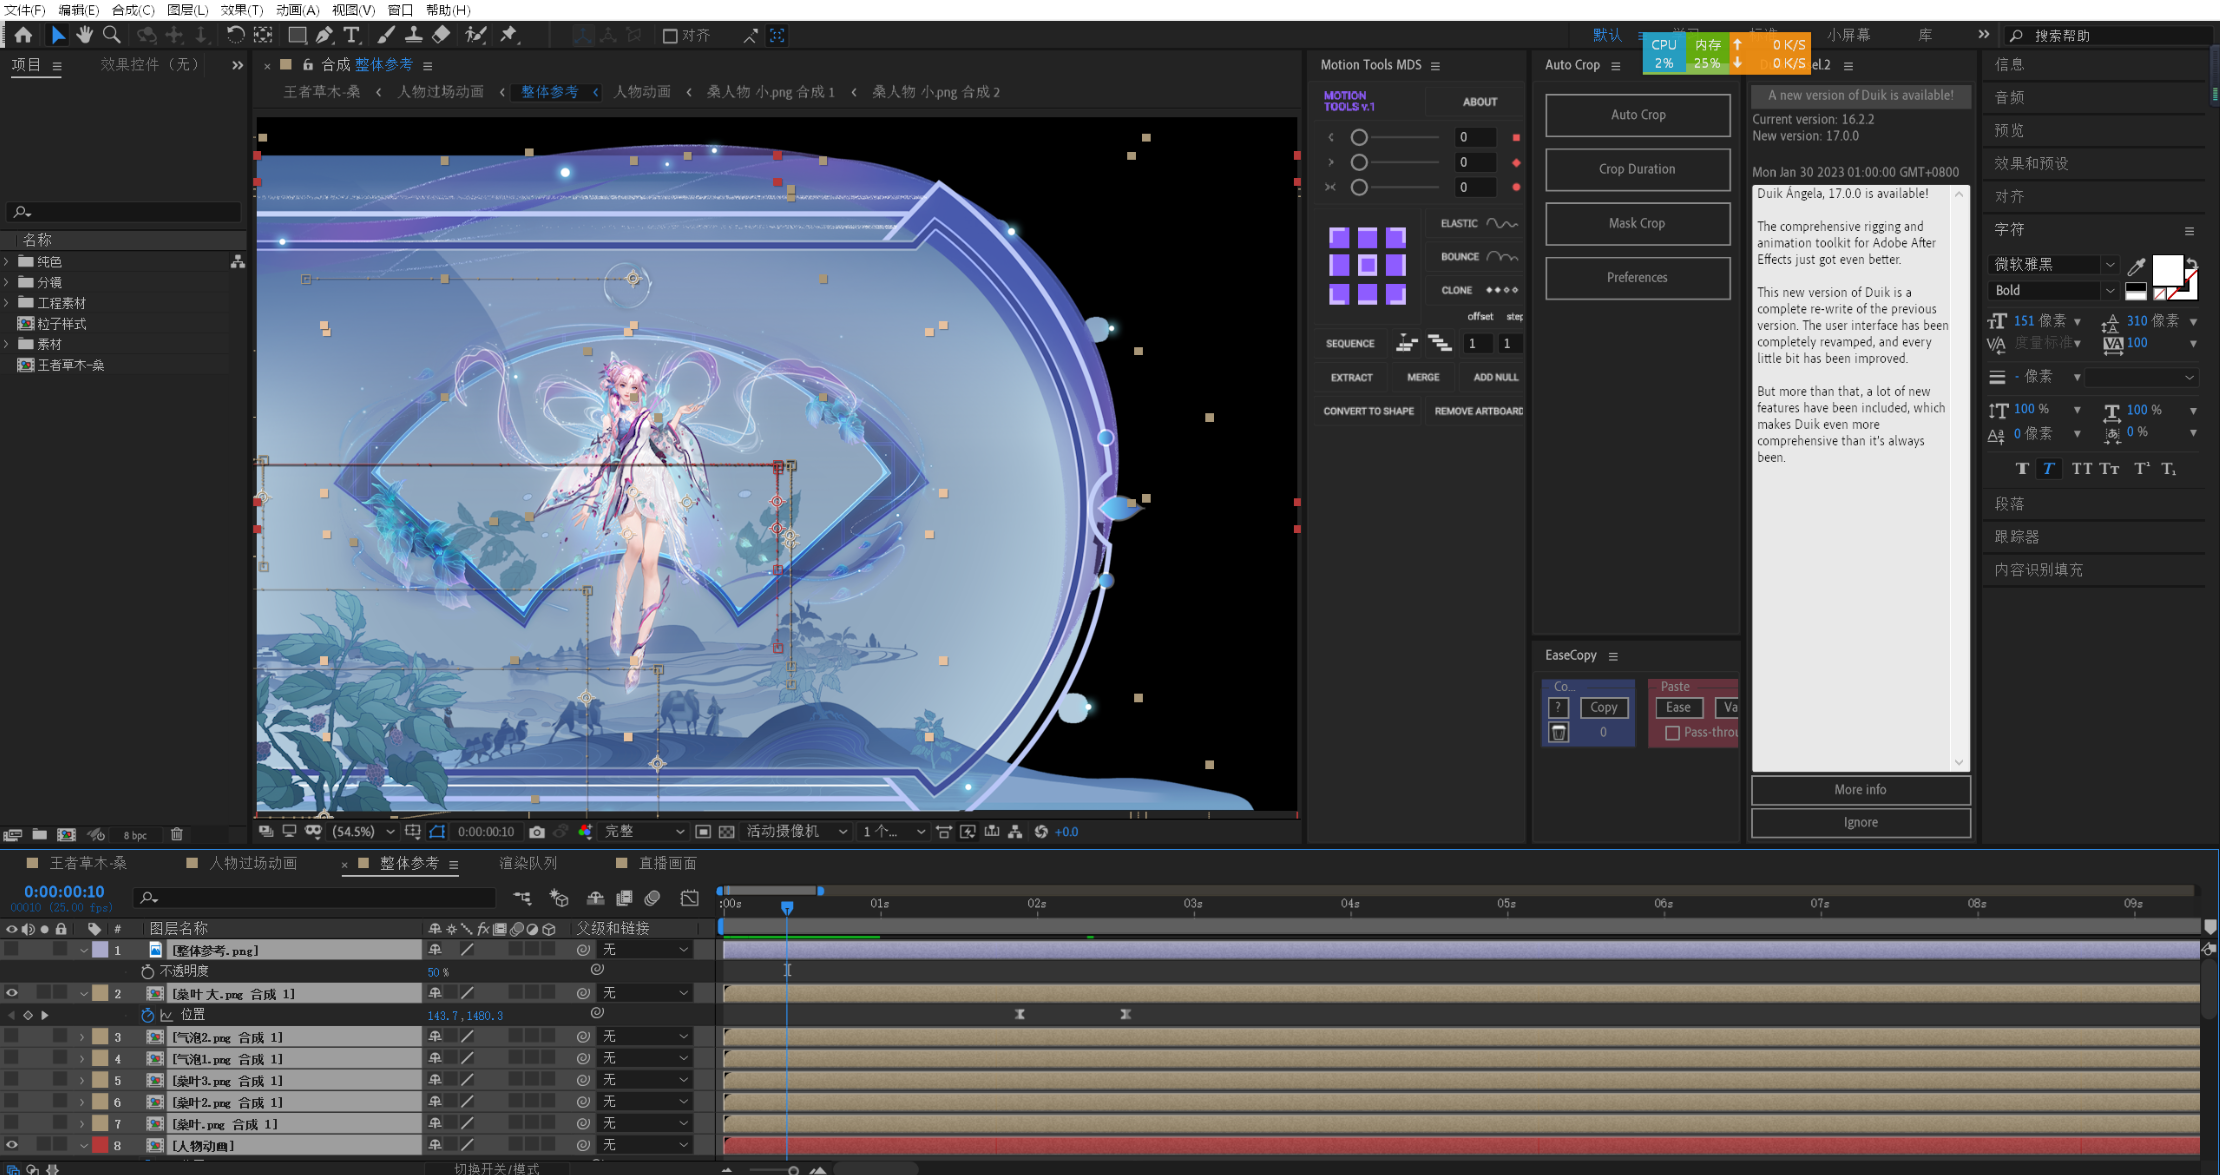
Task: Switch to the 渲染队列 tab
Action: coord(528,863)
